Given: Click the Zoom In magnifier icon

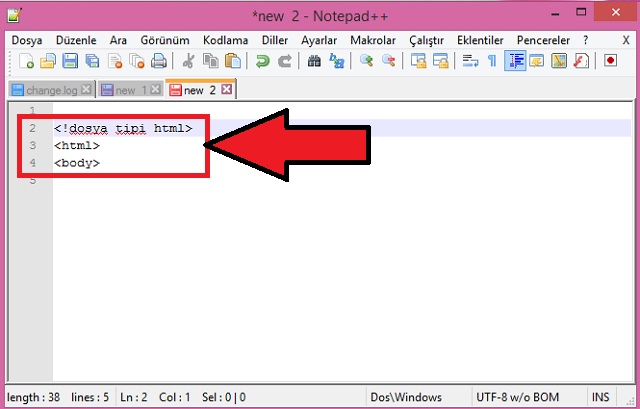Looking at the screenshot, I should tap(366, 61).
